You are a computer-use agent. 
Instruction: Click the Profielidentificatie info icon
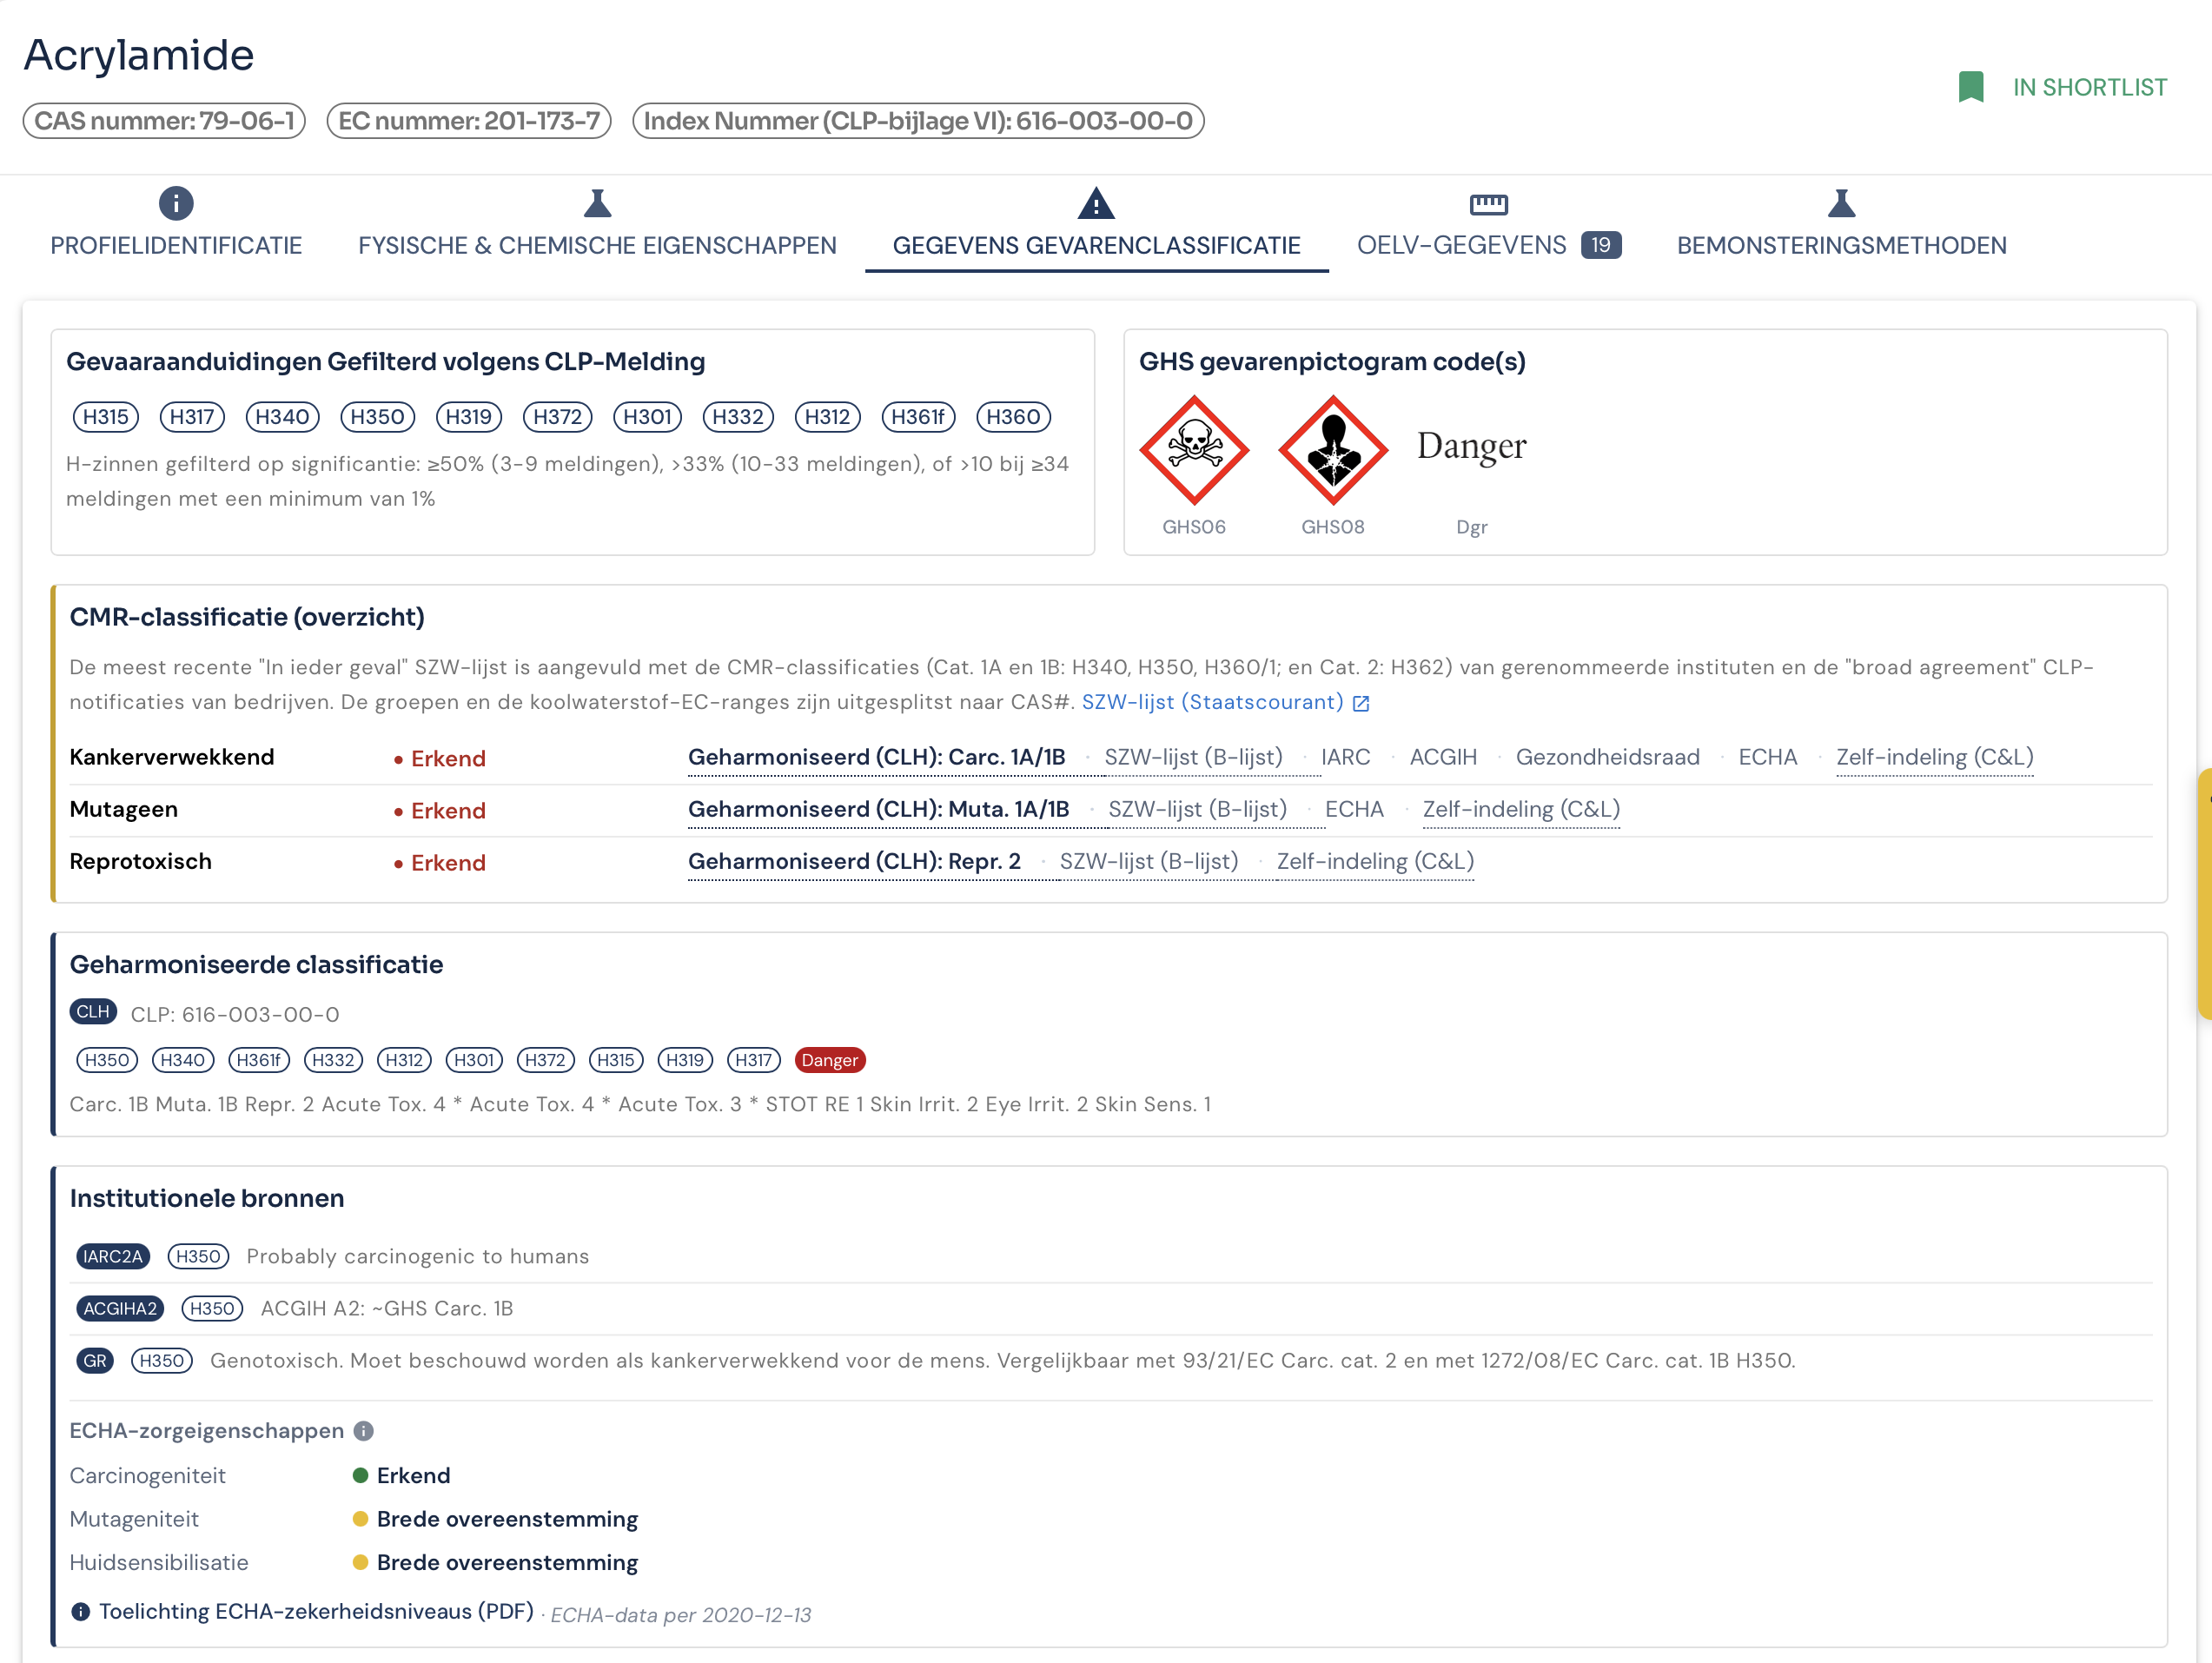176,203
